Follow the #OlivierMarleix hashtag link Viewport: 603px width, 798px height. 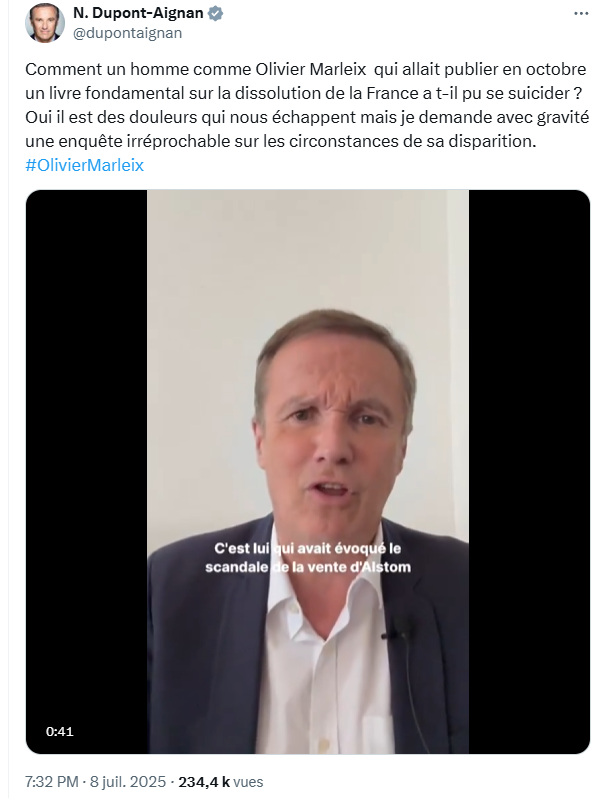[84, 165]
